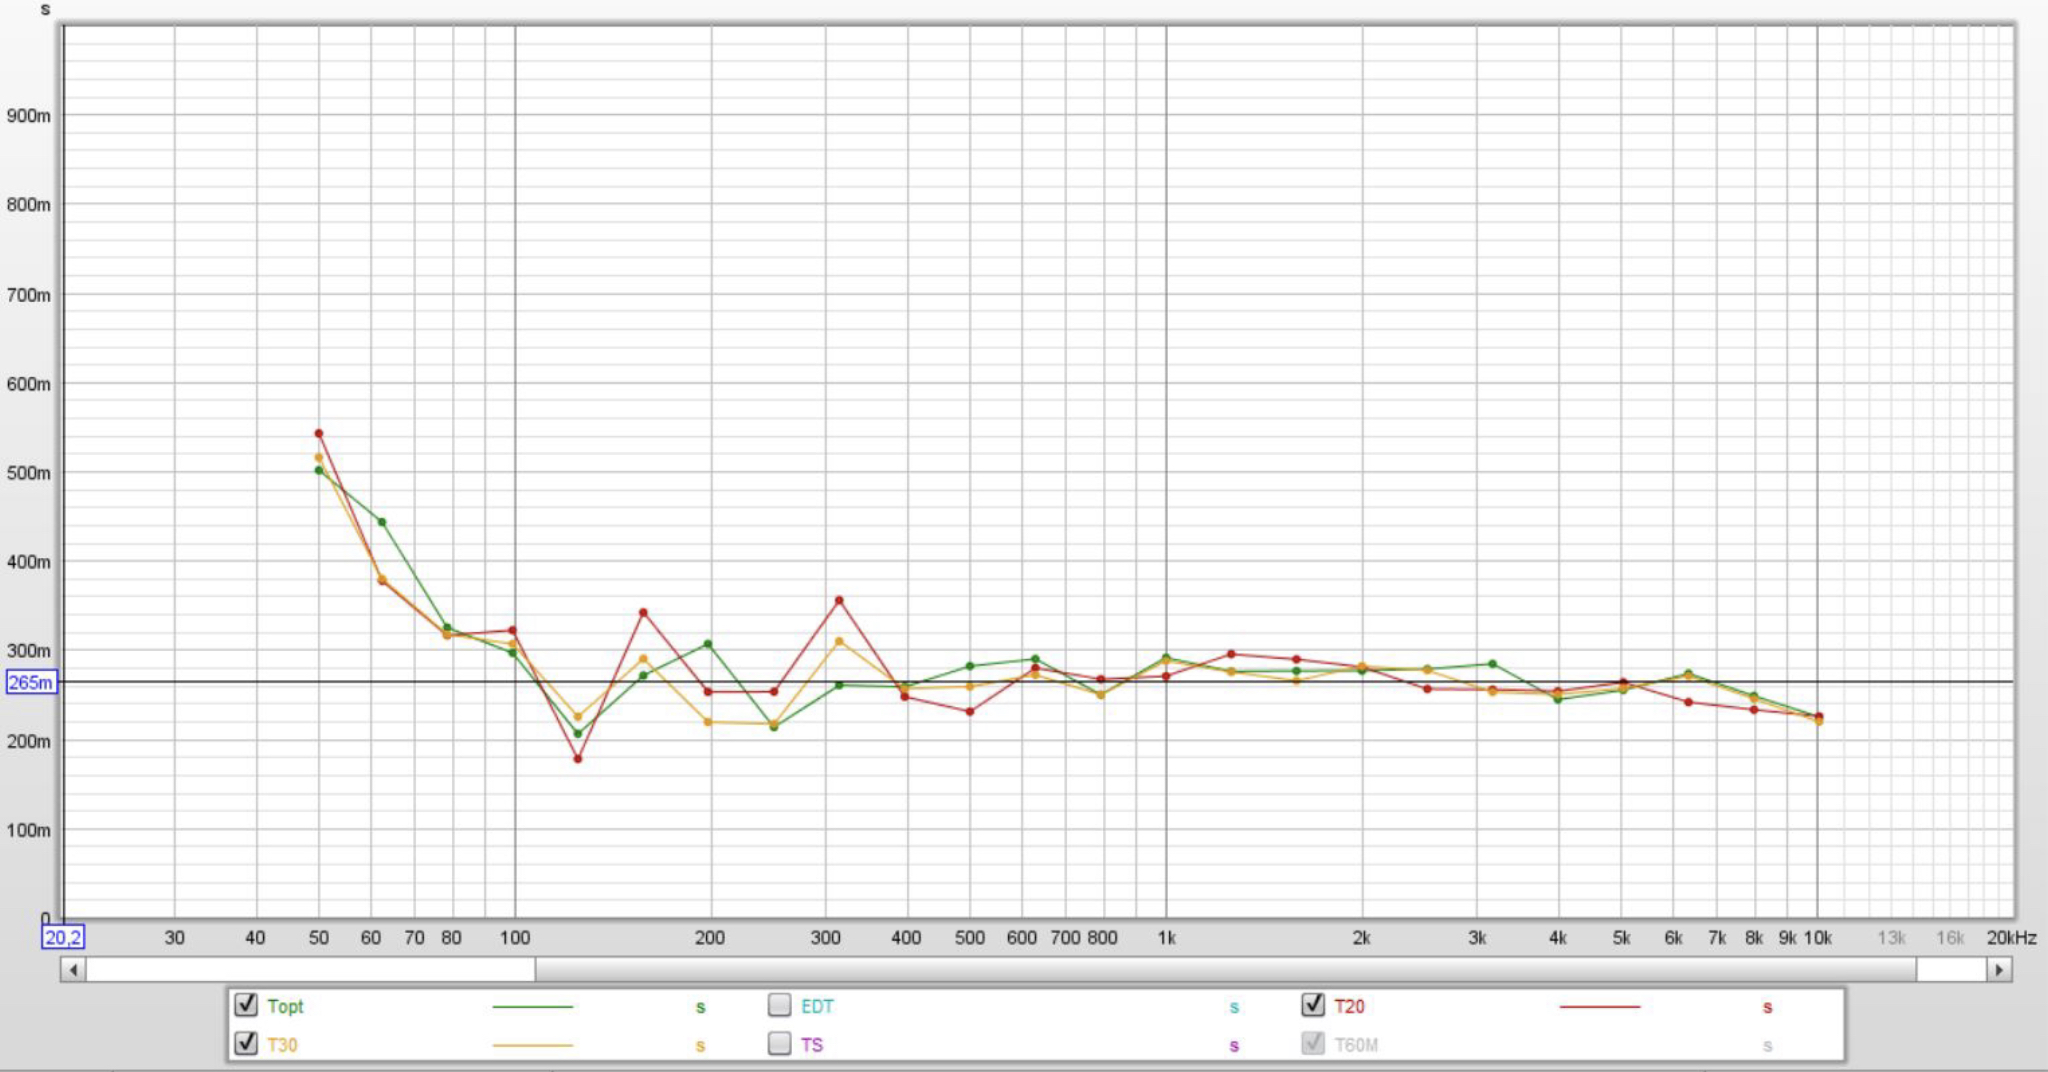
Task: Click the disabled T60M checkbox
Action: pyautogui.click(x=1313, y=1043)
